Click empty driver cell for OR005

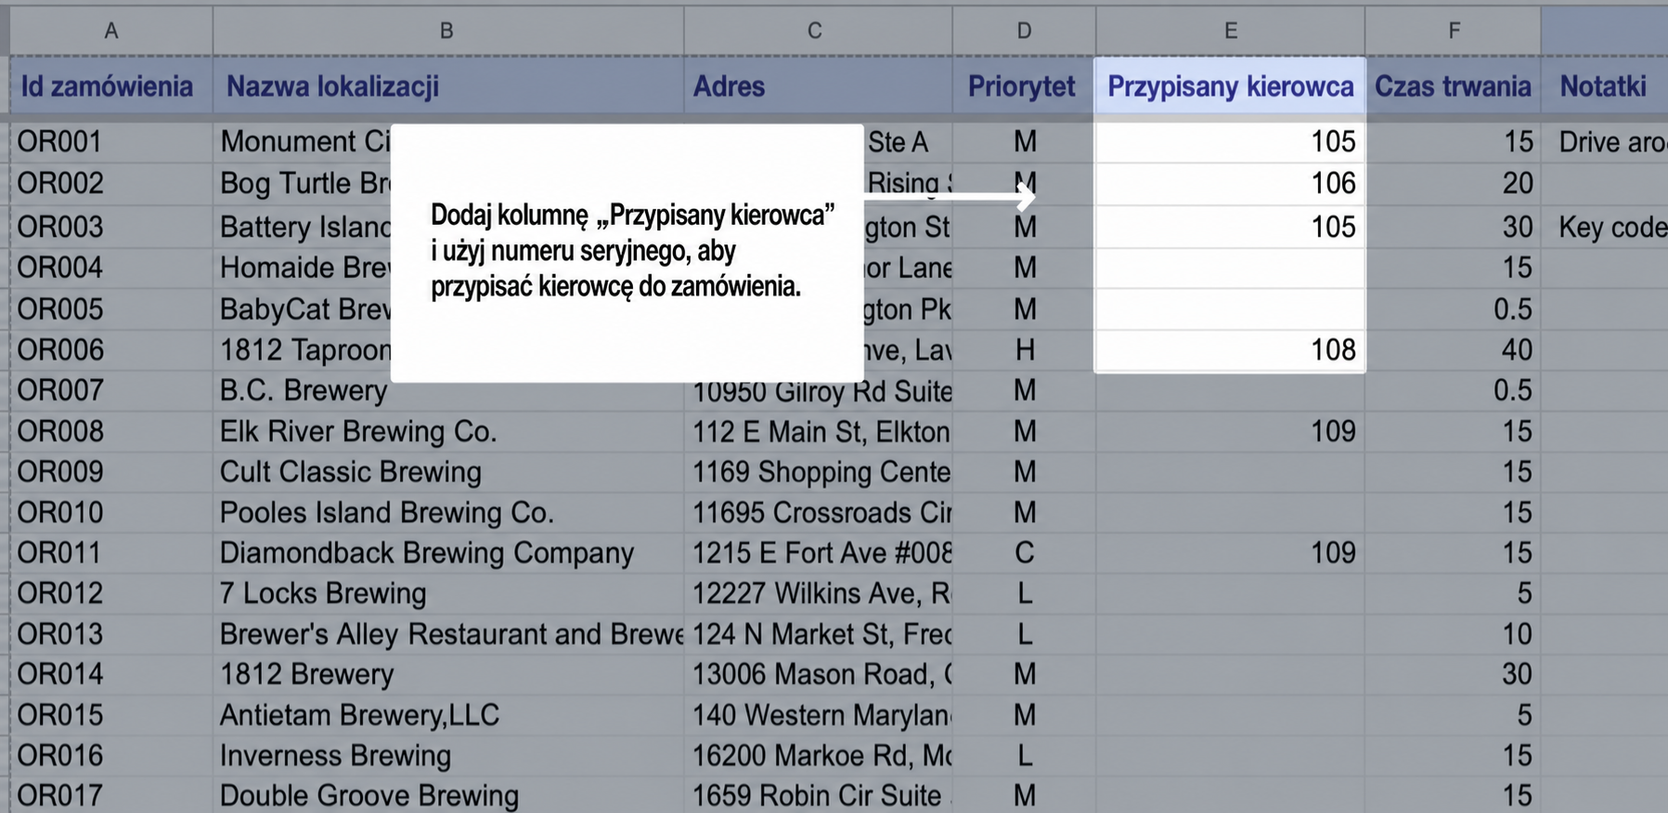point(1230,309)
